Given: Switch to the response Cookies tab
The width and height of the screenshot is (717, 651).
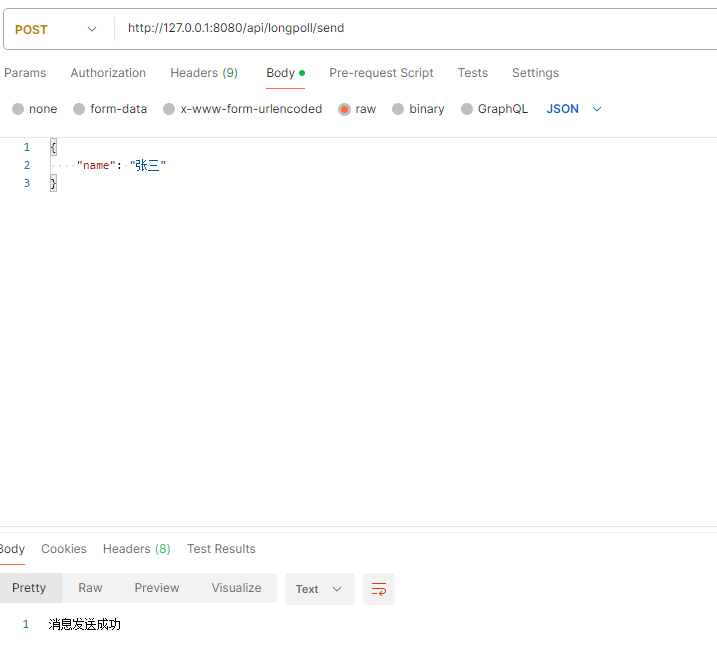Looking at the screenshot, I should (x=64, y=549).
